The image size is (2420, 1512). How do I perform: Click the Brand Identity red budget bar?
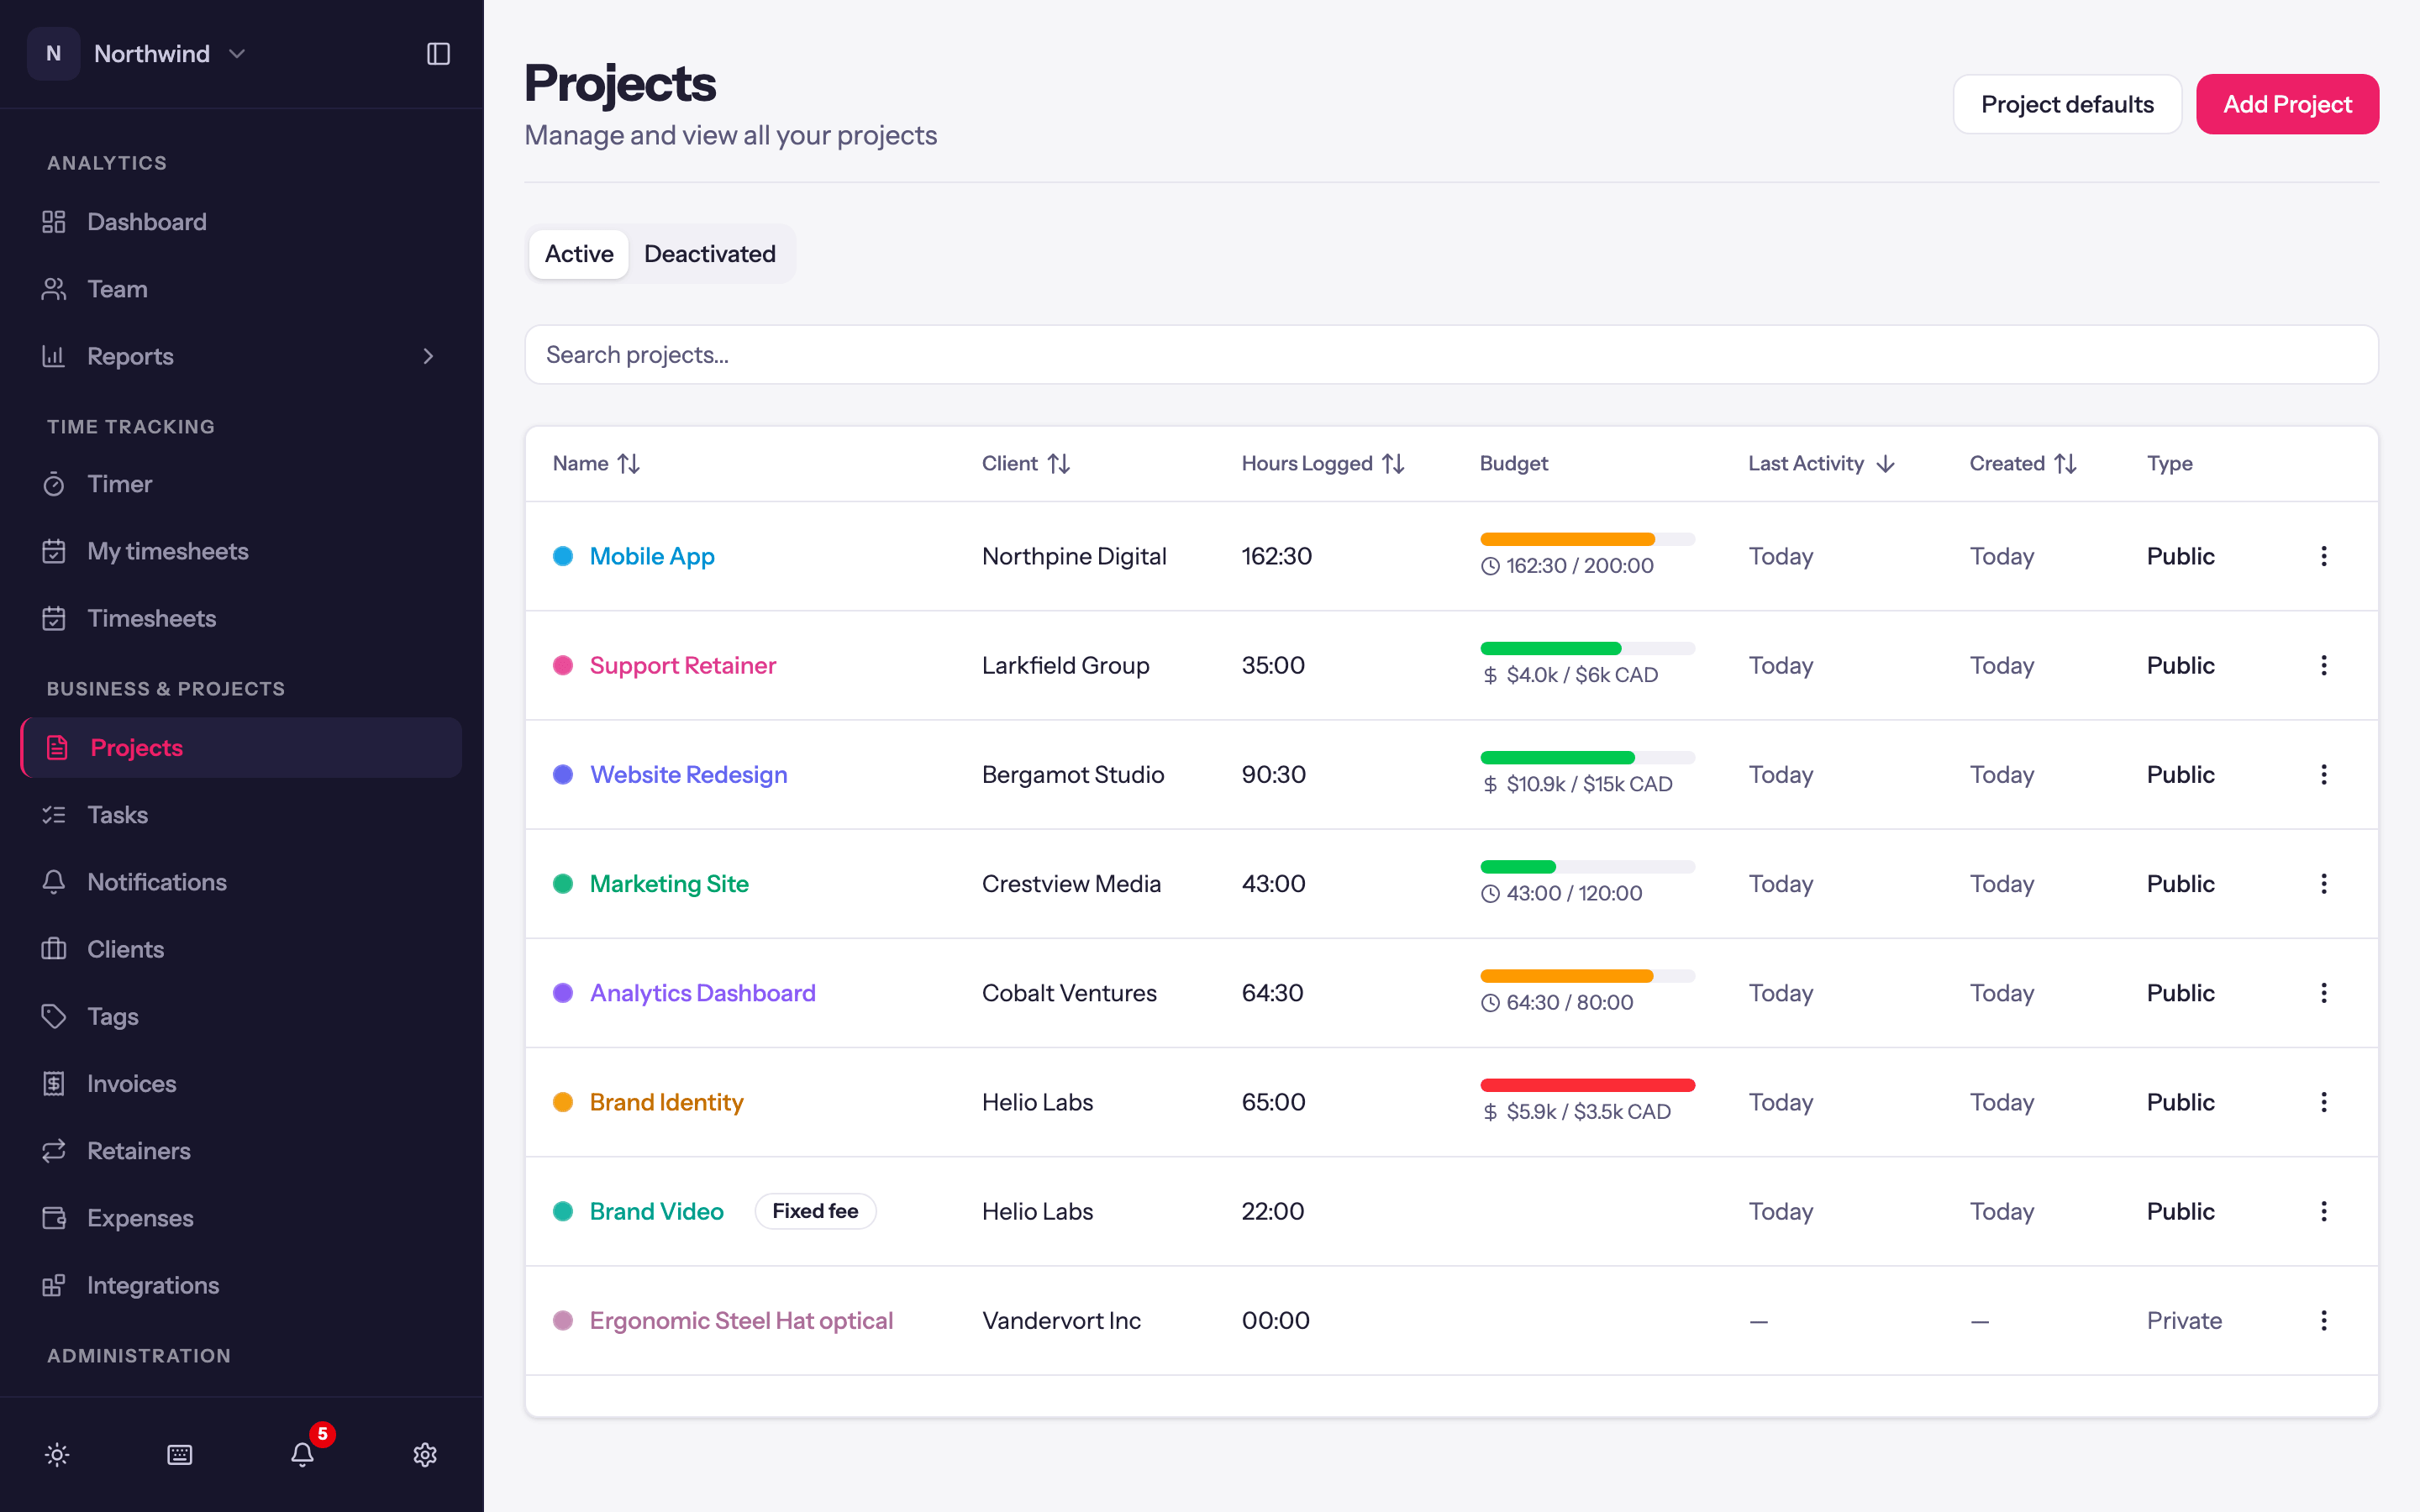click(1587, 1085)
